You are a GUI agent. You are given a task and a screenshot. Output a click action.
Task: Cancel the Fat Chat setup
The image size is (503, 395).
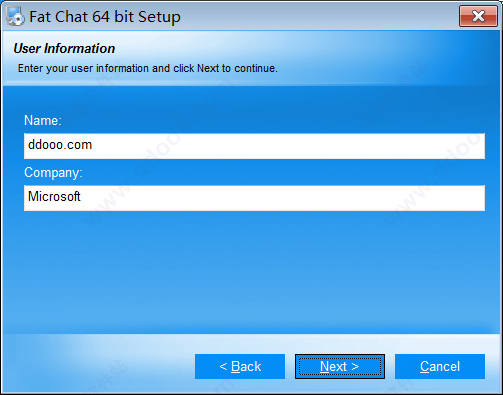pos(440,366)
